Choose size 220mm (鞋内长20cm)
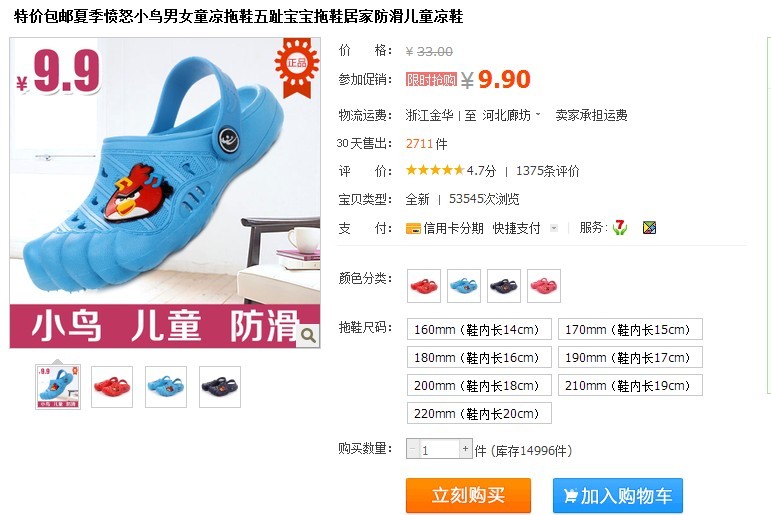 [479, 413]
